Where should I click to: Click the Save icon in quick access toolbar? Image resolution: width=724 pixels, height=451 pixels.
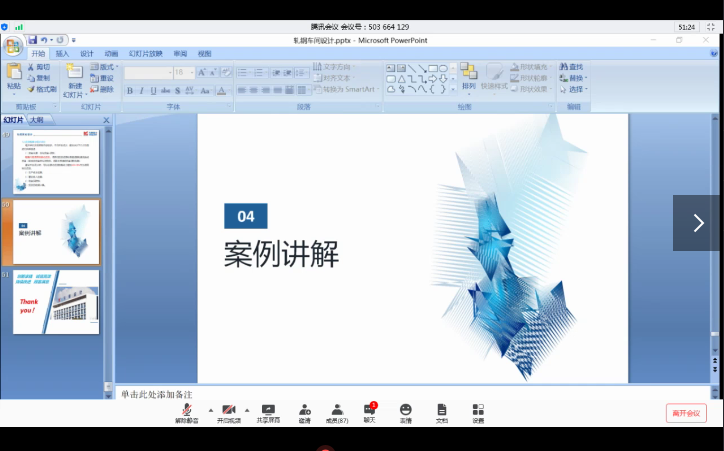[x=33, y=40]
